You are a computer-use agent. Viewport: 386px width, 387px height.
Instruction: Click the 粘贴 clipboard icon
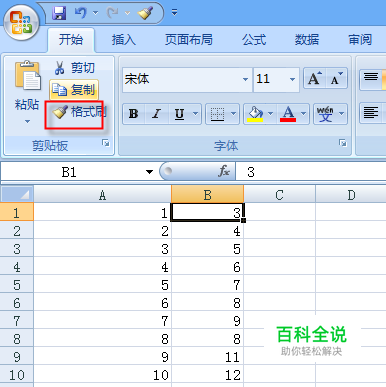pos(27,76)
